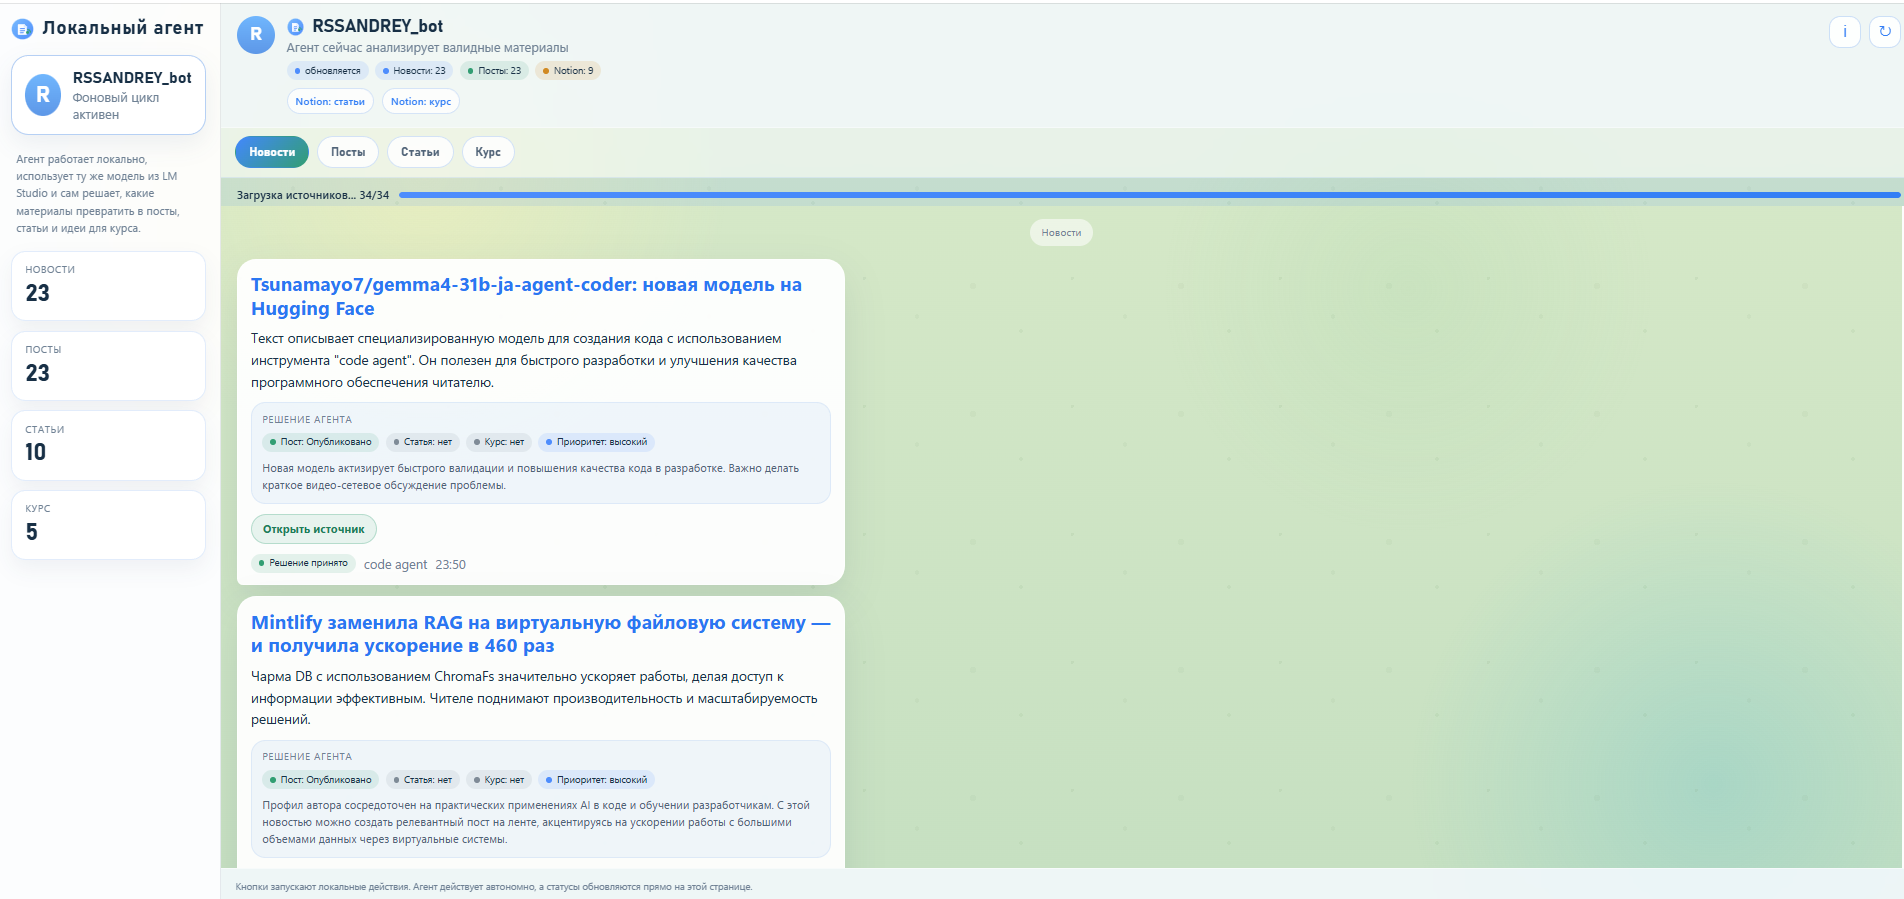Image resolution: width=1904 pixels, height=899 pixels.
Task: Click the RSSANDREY_bot avatar in header
Action: (x=256, y=35)
